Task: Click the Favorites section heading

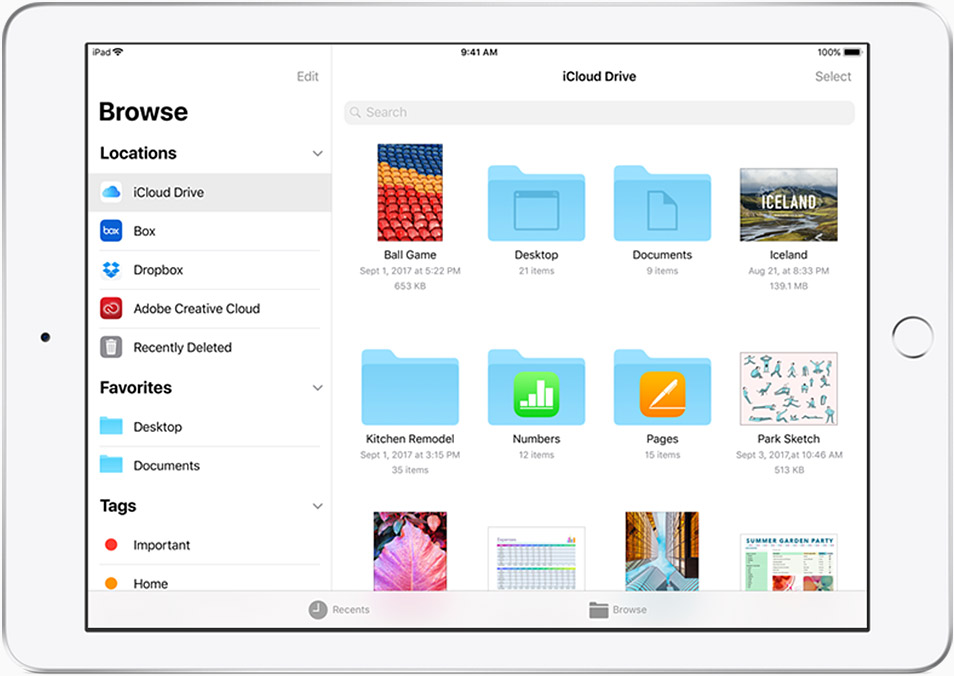Action: [x=136, y=388]
